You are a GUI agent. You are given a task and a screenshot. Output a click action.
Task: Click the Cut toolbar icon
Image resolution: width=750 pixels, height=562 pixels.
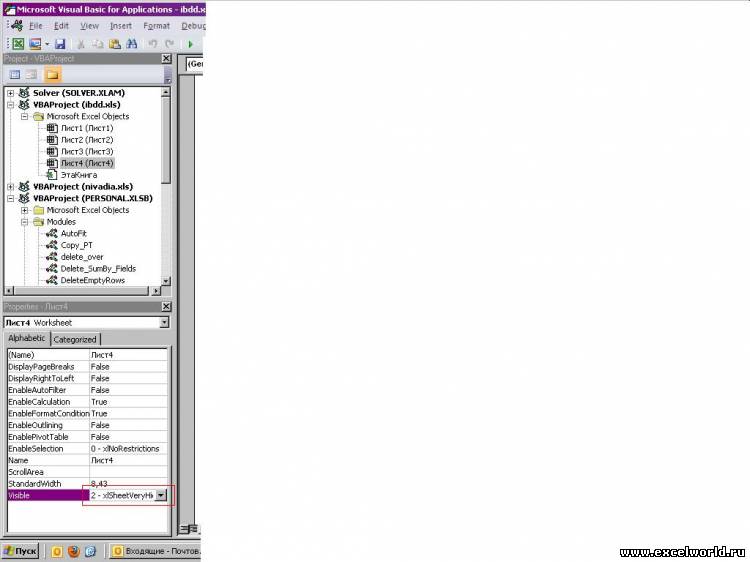(81, 44)
